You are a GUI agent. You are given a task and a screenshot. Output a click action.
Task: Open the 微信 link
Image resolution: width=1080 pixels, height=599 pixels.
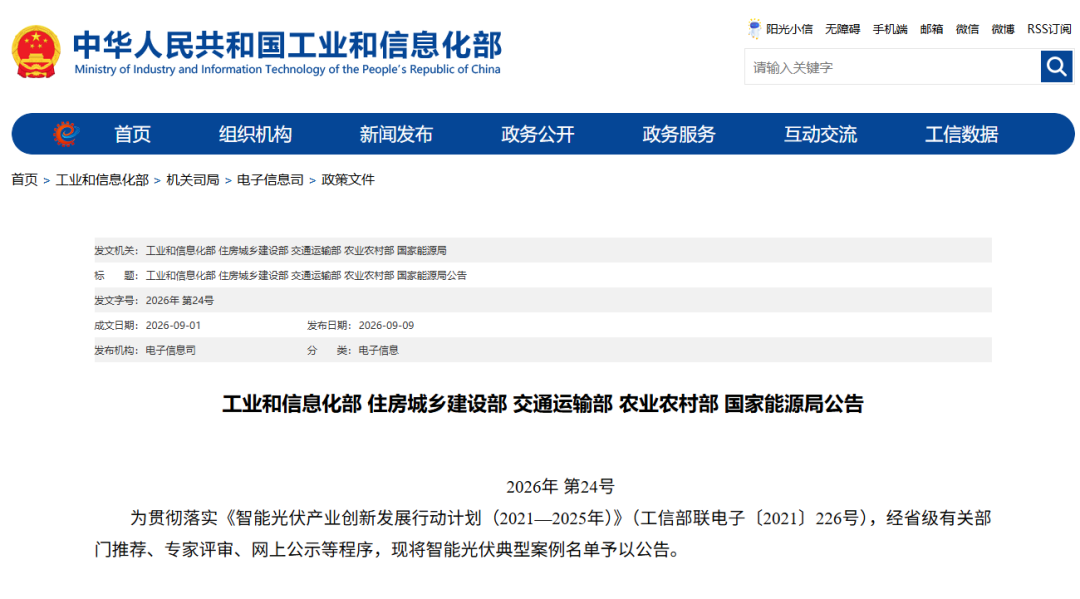(967, 29)
